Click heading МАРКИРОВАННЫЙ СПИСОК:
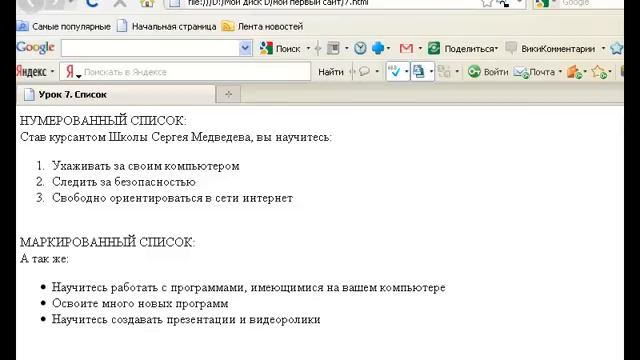This screenshot has width=640, height=360. 108,242
